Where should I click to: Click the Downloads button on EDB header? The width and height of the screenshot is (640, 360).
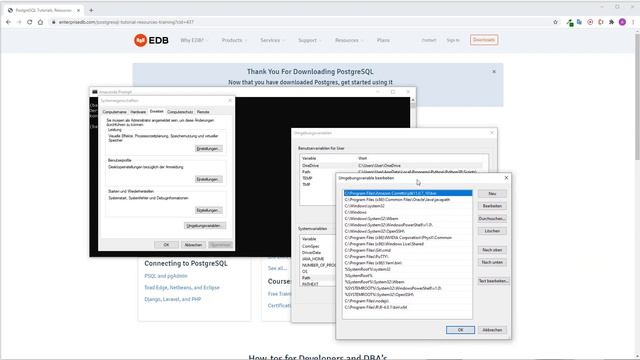point(484,40)
